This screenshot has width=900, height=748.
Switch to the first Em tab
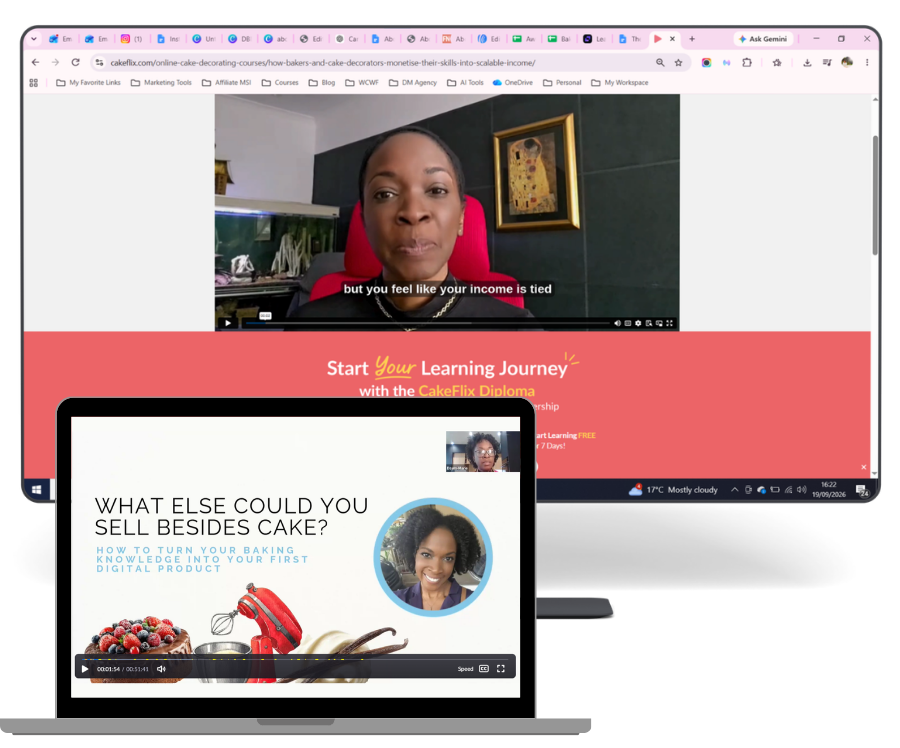pos(61,39)
